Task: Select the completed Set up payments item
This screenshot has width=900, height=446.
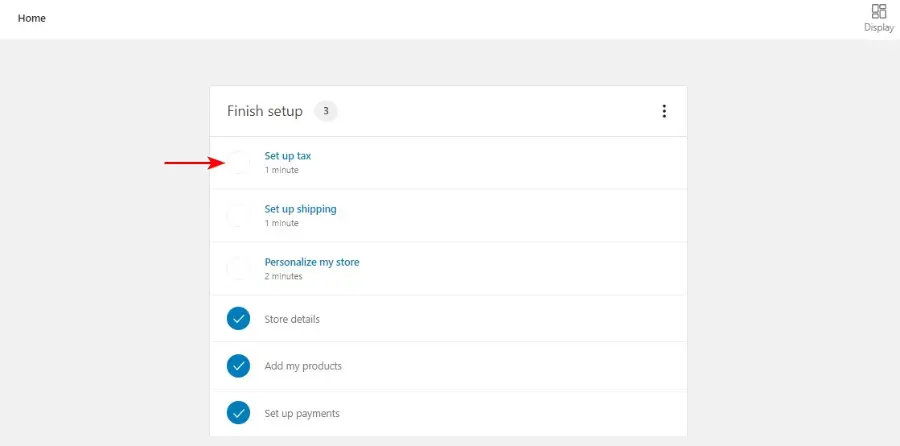Action: click(302, 413)
